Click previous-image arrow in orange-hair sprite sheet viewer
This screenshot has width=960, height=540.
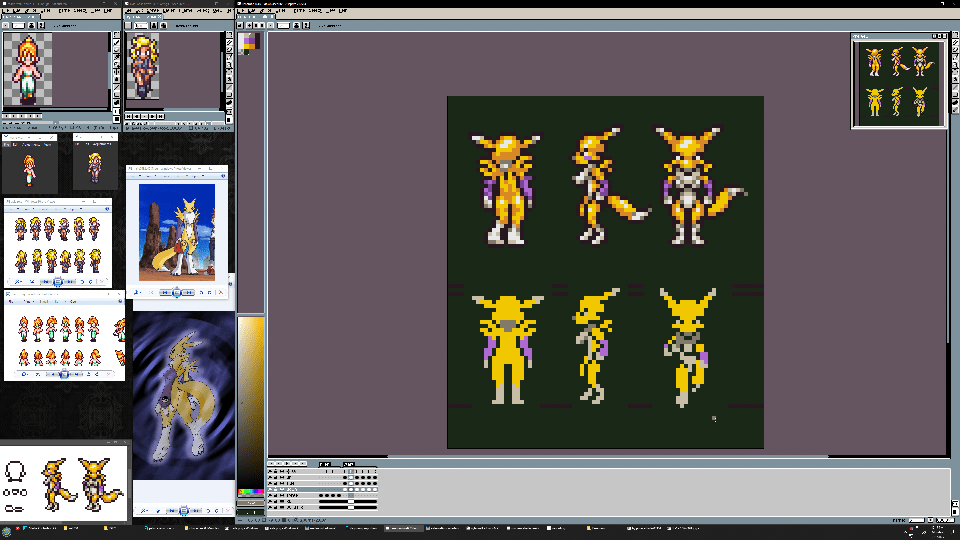coord(52,374)
